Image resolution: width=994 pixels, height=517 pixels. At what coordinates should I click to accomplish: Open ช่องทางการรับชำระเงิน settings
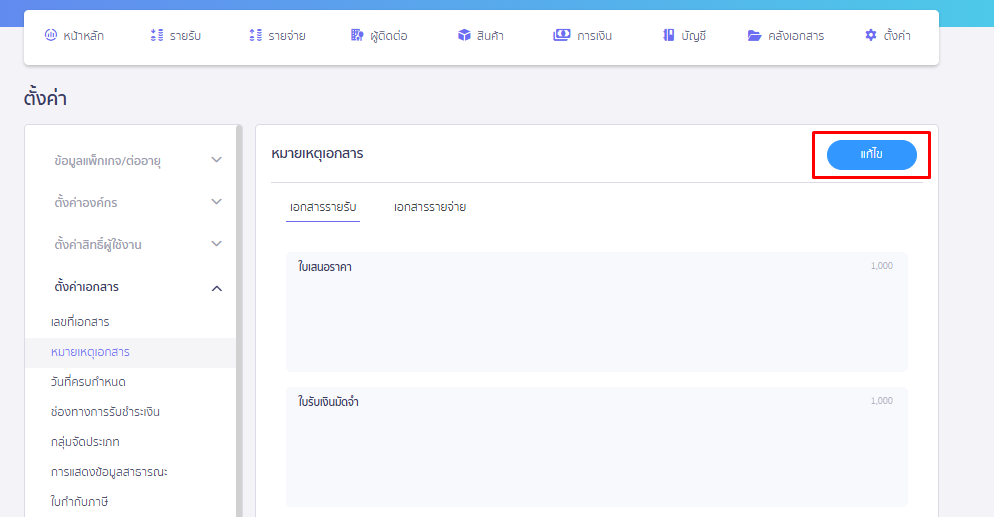(105, 412)
